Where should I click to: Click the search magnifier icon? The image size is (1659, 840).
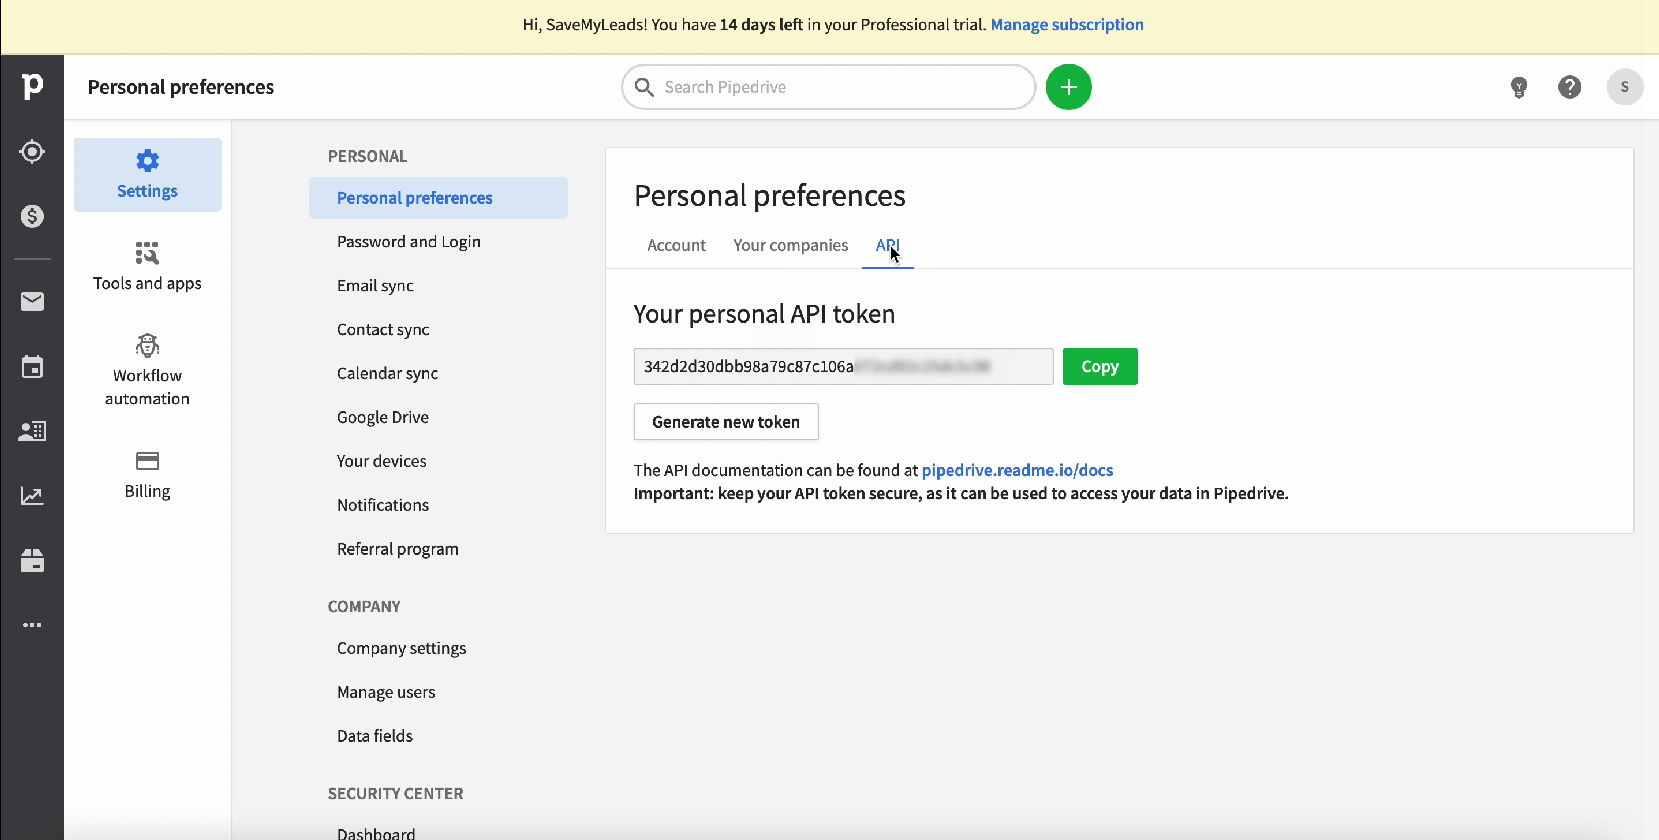[645, 87]
